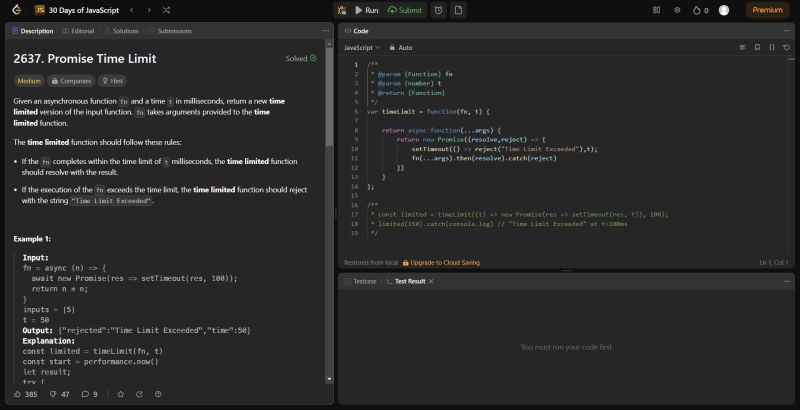Reset code to default with the undo icon
This screenshot has width=800, height=410.
787,47
